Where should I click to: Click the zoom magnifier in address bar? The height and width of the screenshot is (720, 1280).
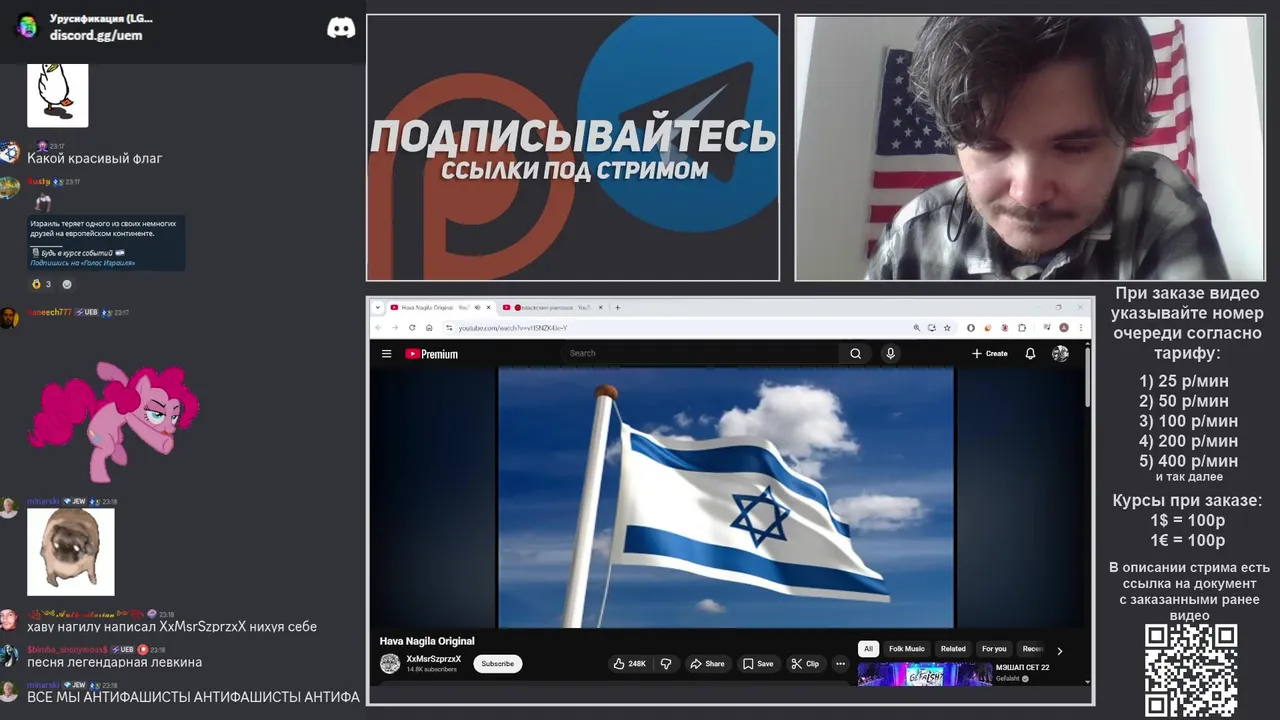917,328
